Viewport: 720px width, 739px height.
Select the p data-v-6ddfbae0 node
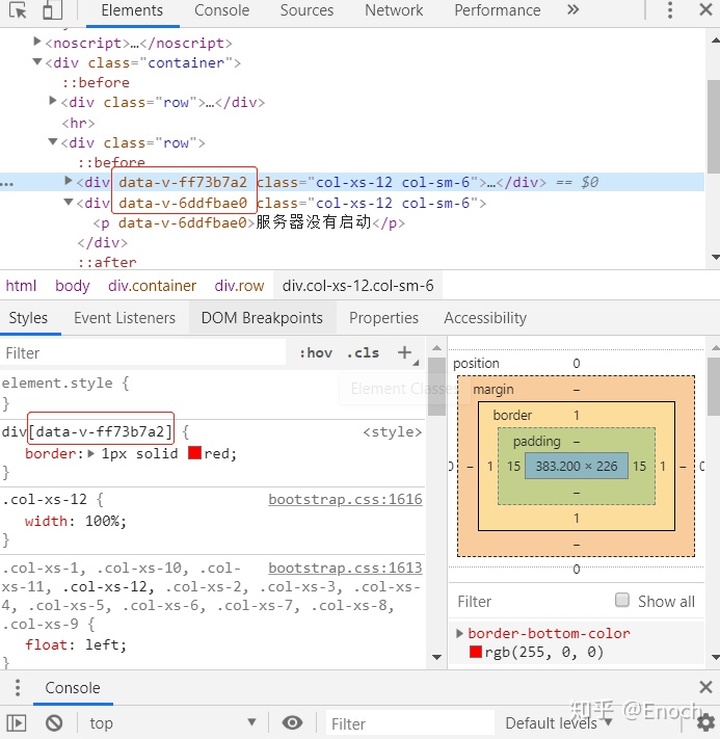(x=249, y=222)
